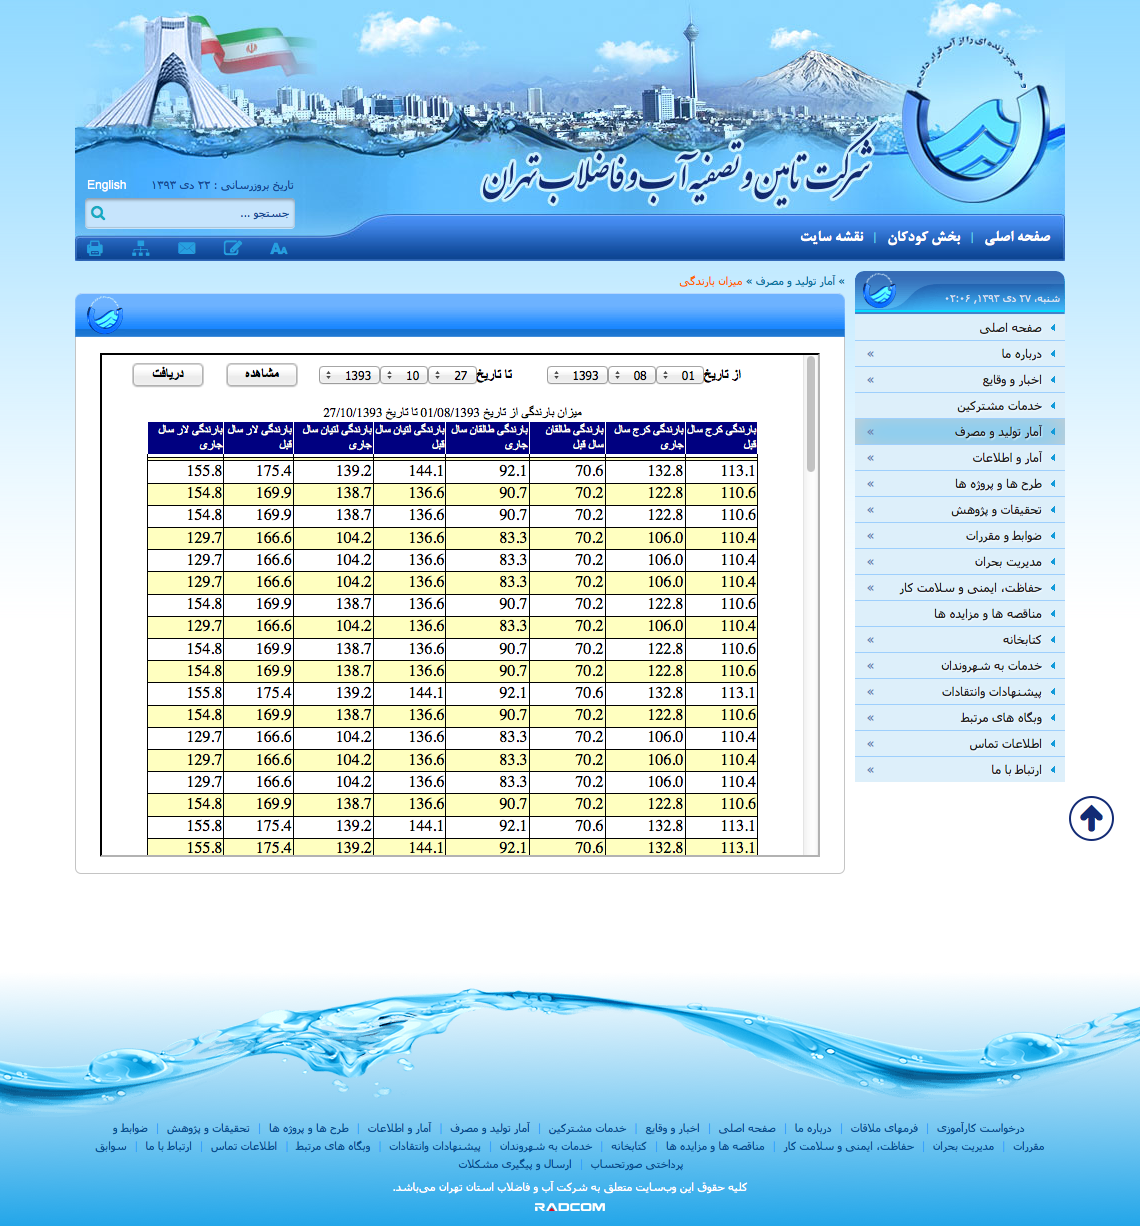
Task: Click column header بارندگی طالقان سال قبل
Action: point(568,438)
